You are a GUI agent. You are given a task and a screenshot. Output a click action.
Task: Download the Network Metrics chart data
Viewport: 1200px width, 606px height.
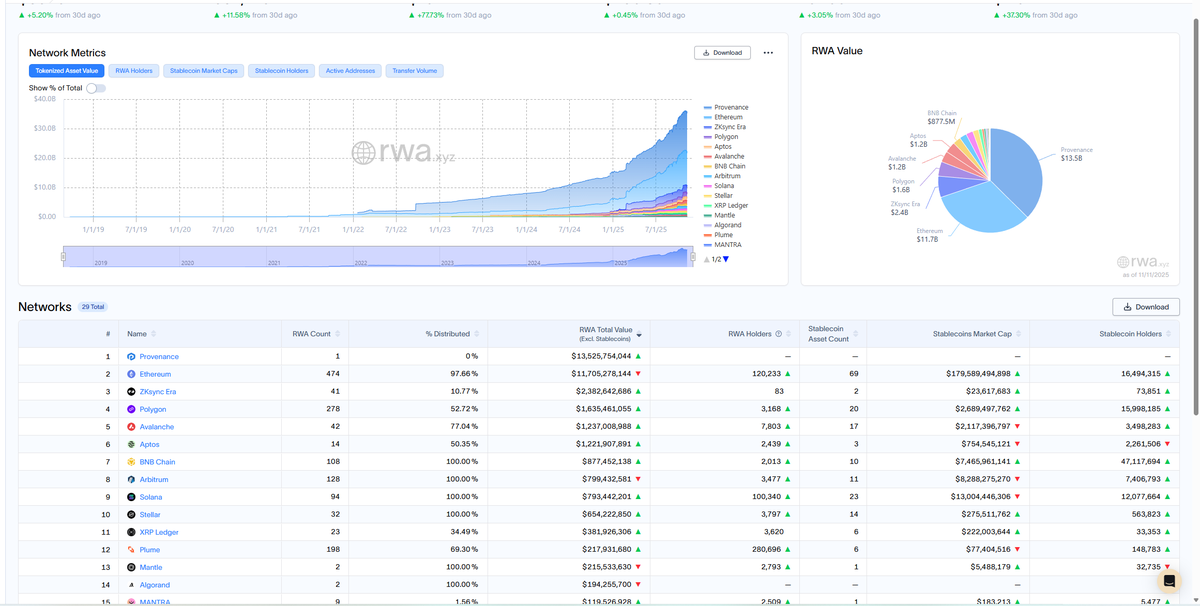722,53
